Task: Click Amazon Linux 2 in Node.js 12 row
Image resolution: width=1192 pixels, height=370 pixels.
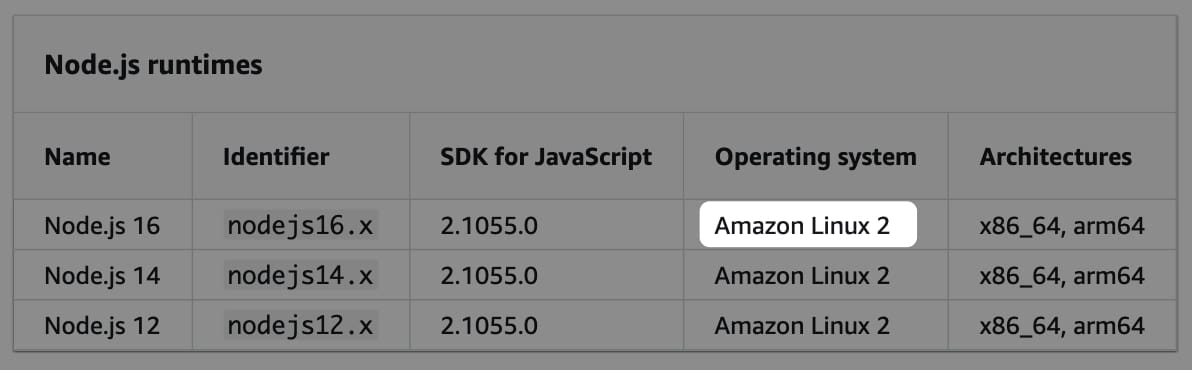Action: (802, 326)
